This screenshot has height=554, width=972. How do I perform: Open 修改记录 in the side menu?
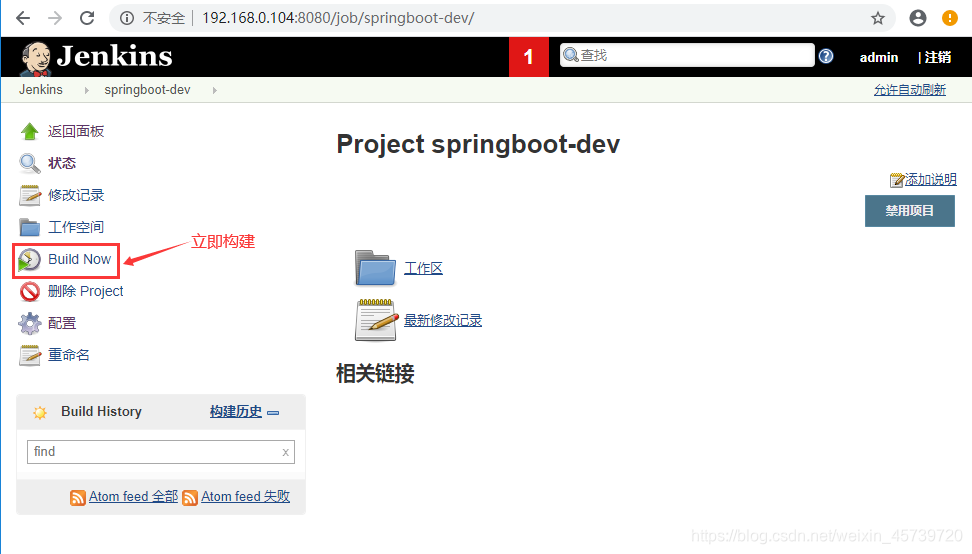(76, 195)
